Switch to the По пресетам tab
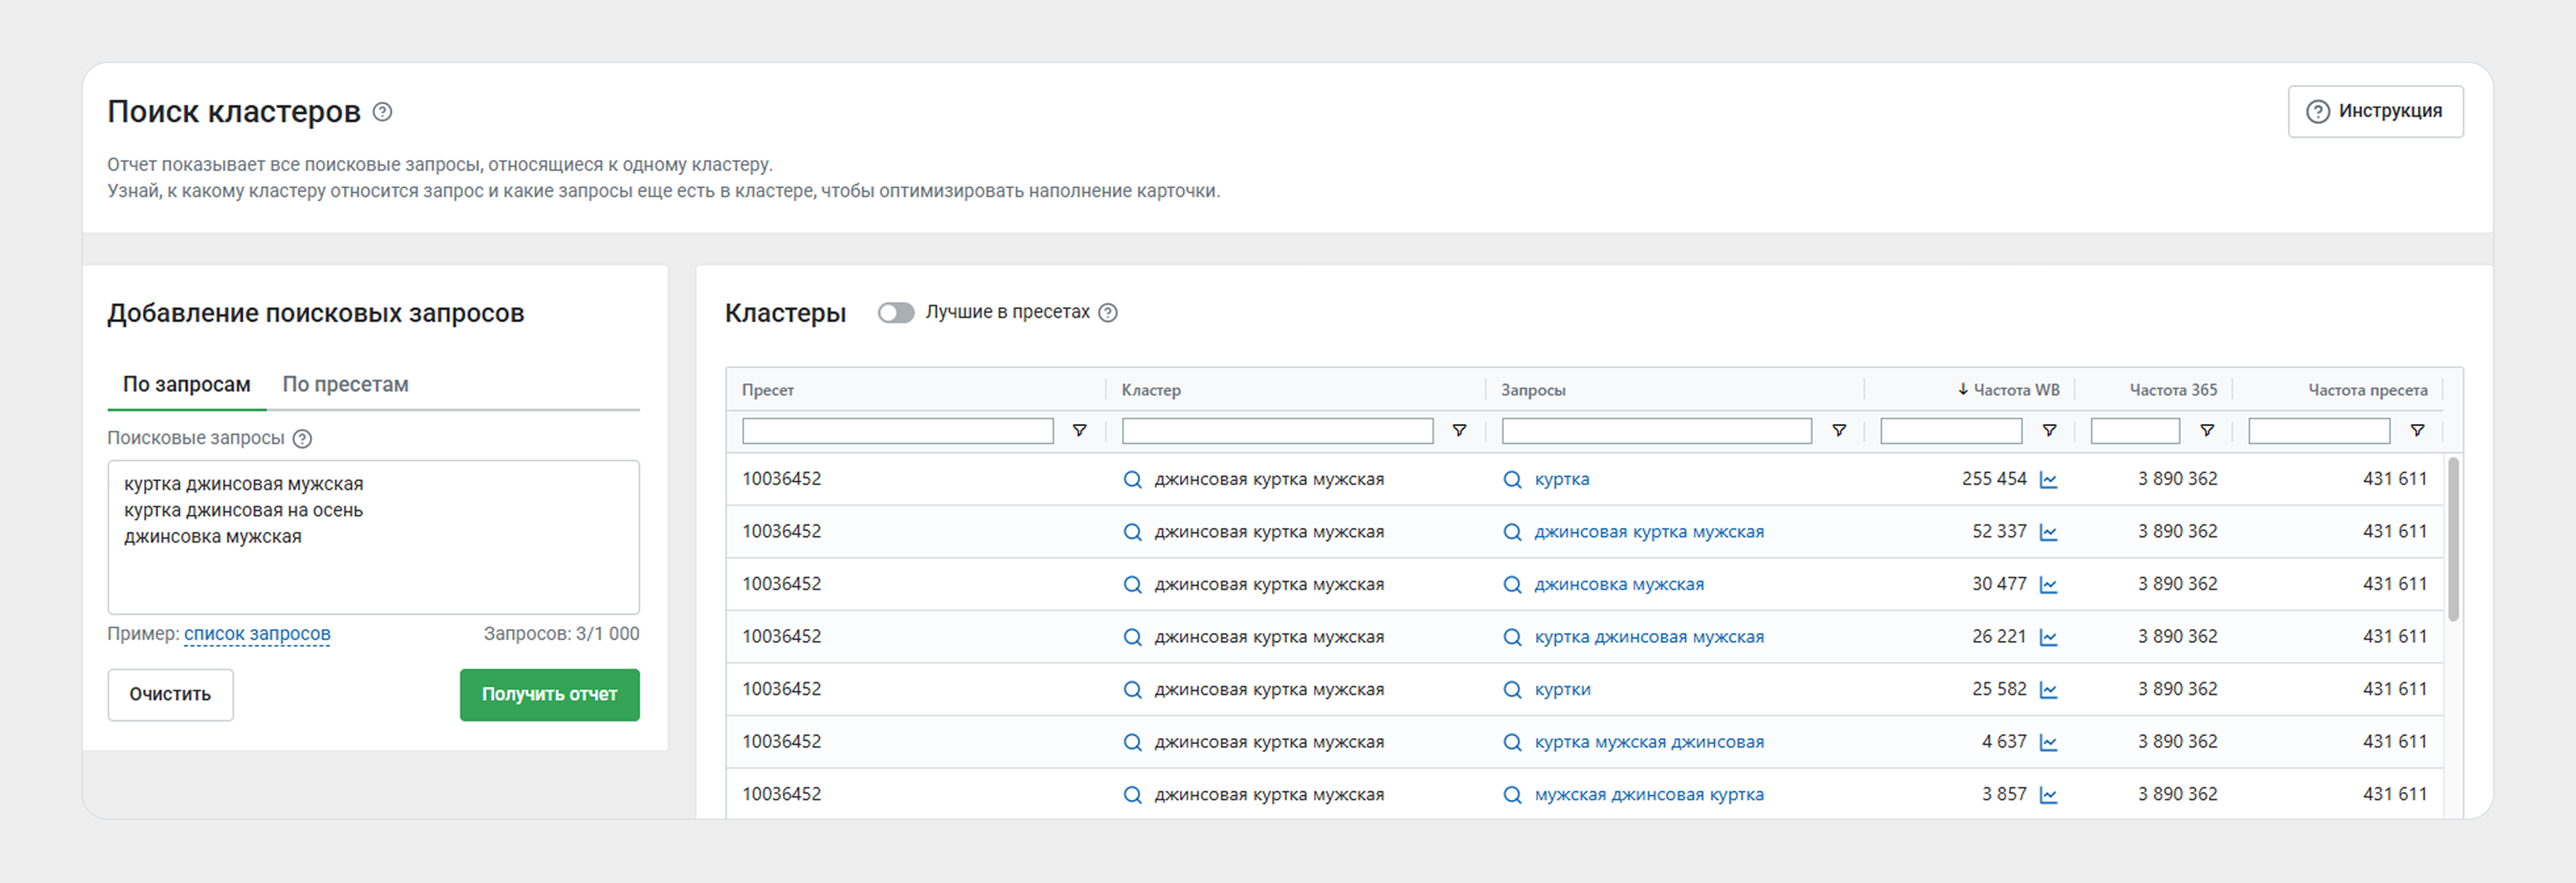Screen dimensions: 2576x883 click(x=345, y=385)
